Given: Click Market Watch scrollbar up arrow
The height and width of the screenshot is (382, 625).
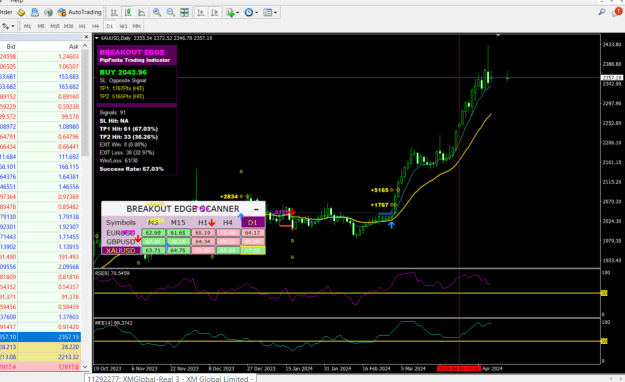Looking at the screenshot, I should coord(85,46).
